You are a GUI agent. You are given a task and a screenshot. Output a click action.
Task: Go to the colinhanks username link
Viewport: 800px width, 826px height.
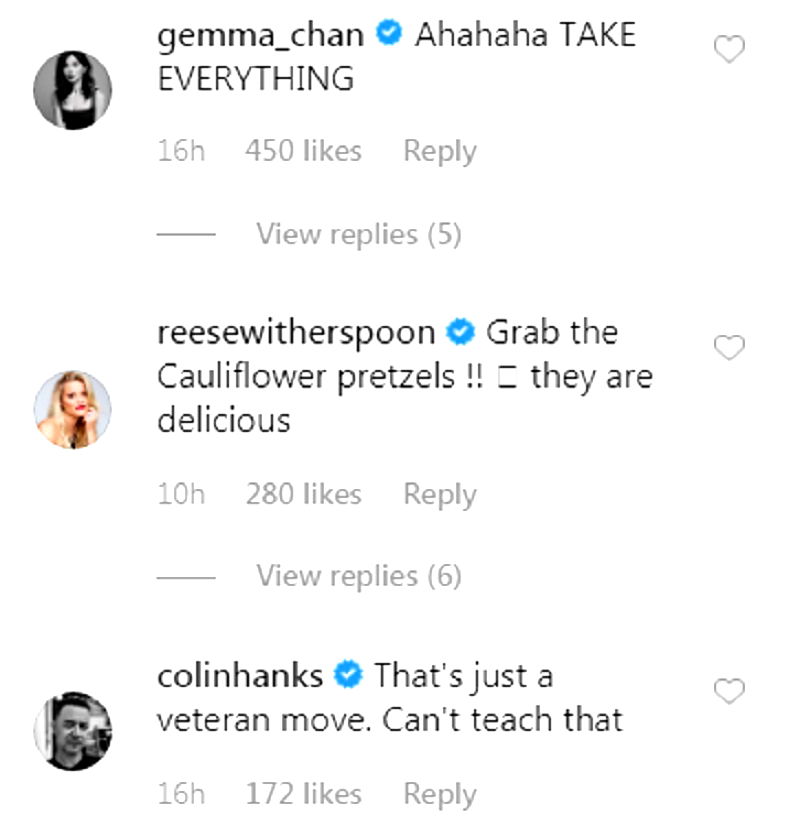click(240, 677)
